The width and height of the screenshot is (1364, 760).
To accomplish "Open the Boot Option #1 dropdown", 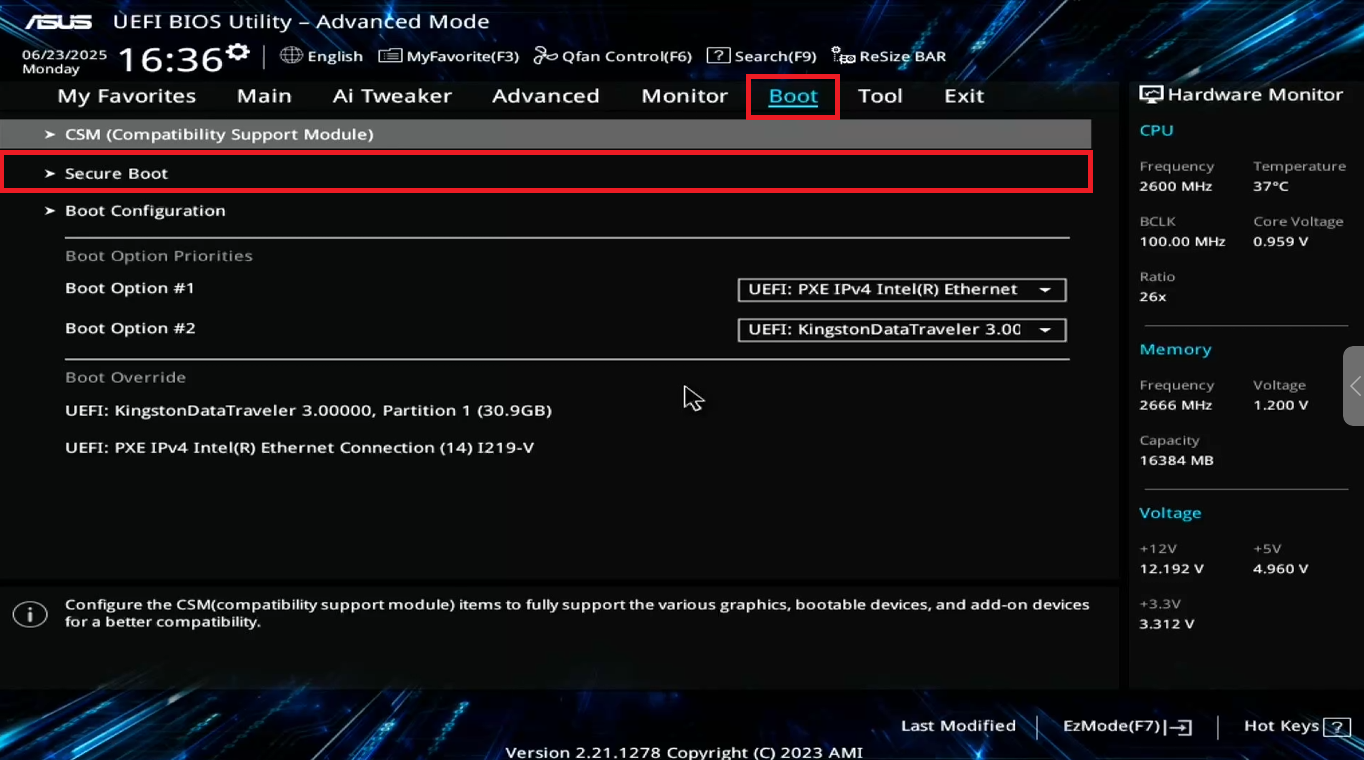I will click(901, 290).
